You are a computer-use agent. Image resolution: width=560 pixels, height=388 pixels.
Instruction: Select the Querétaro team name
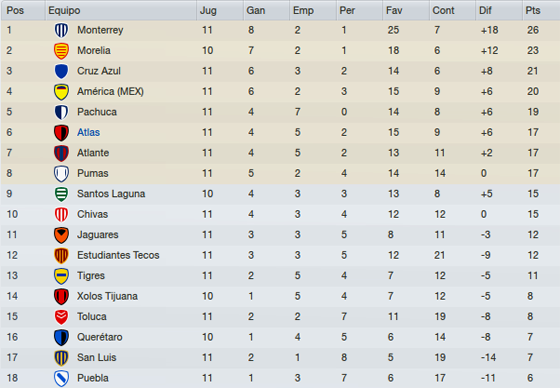coord(100,337)
